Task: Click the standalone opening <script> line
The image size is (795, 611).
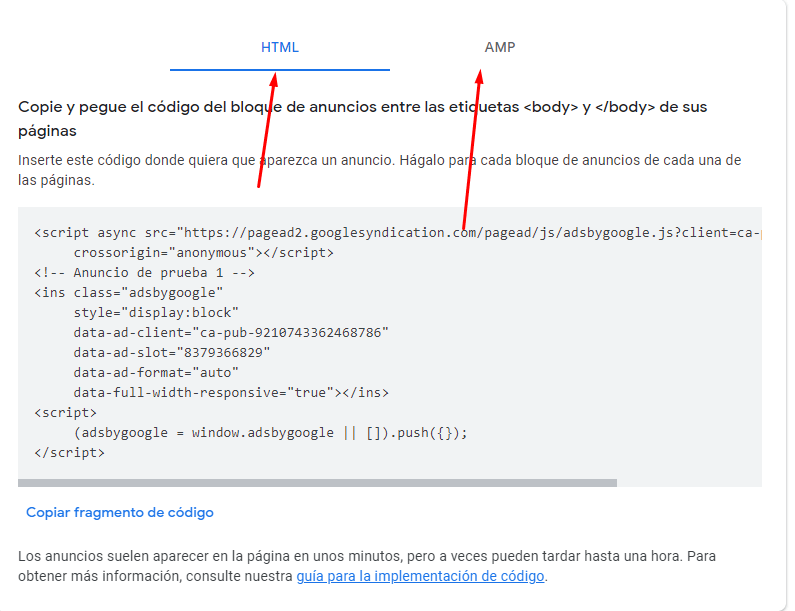Action: [x=65, y=412]
